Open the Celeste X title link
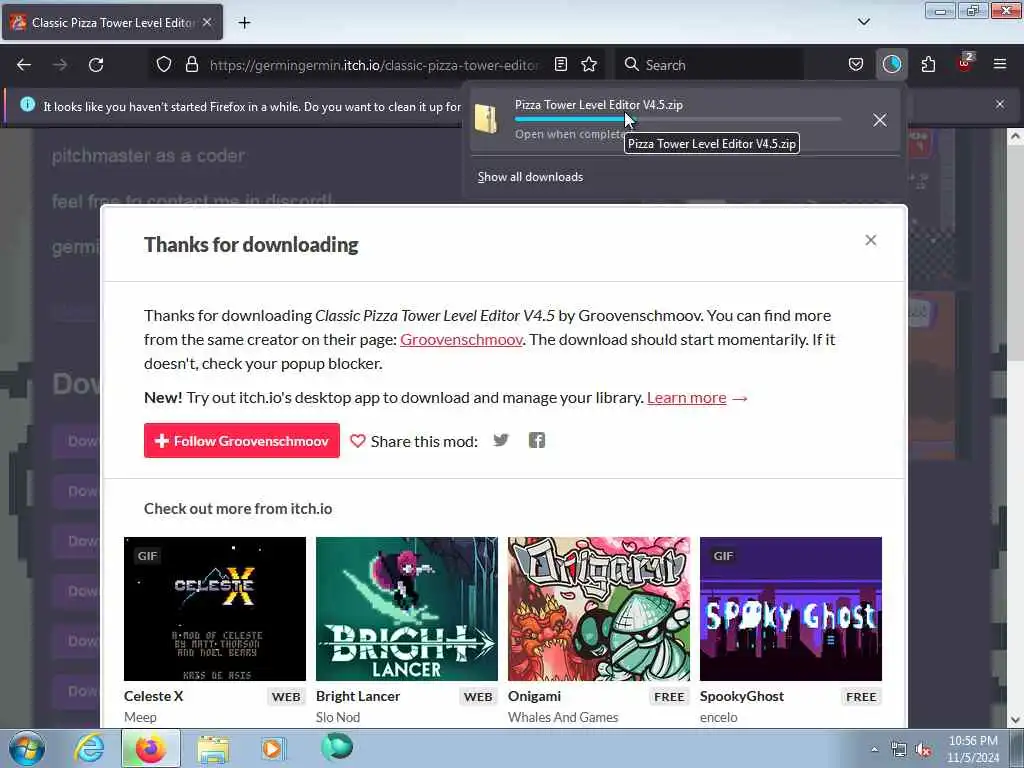 click(153, 696)
